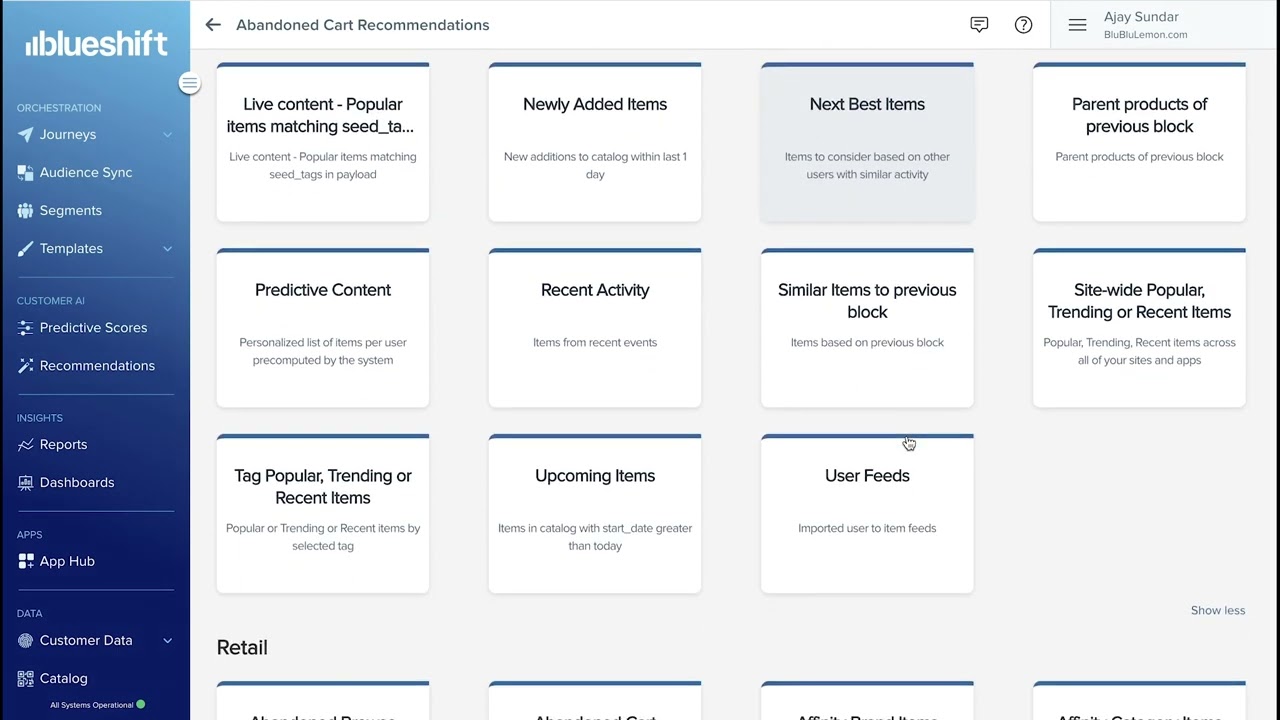Screen dimensions: 1280x720
Task: Select the Newly Added Items card
Action: coord(595,142)
